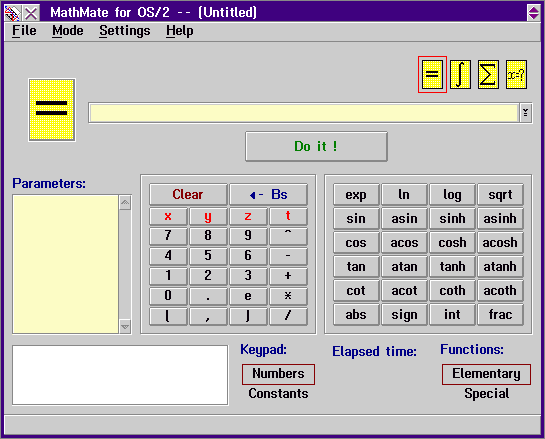Click the Do it ! button
This screenshot has width=545, height=439.
(x=316, y=146)
